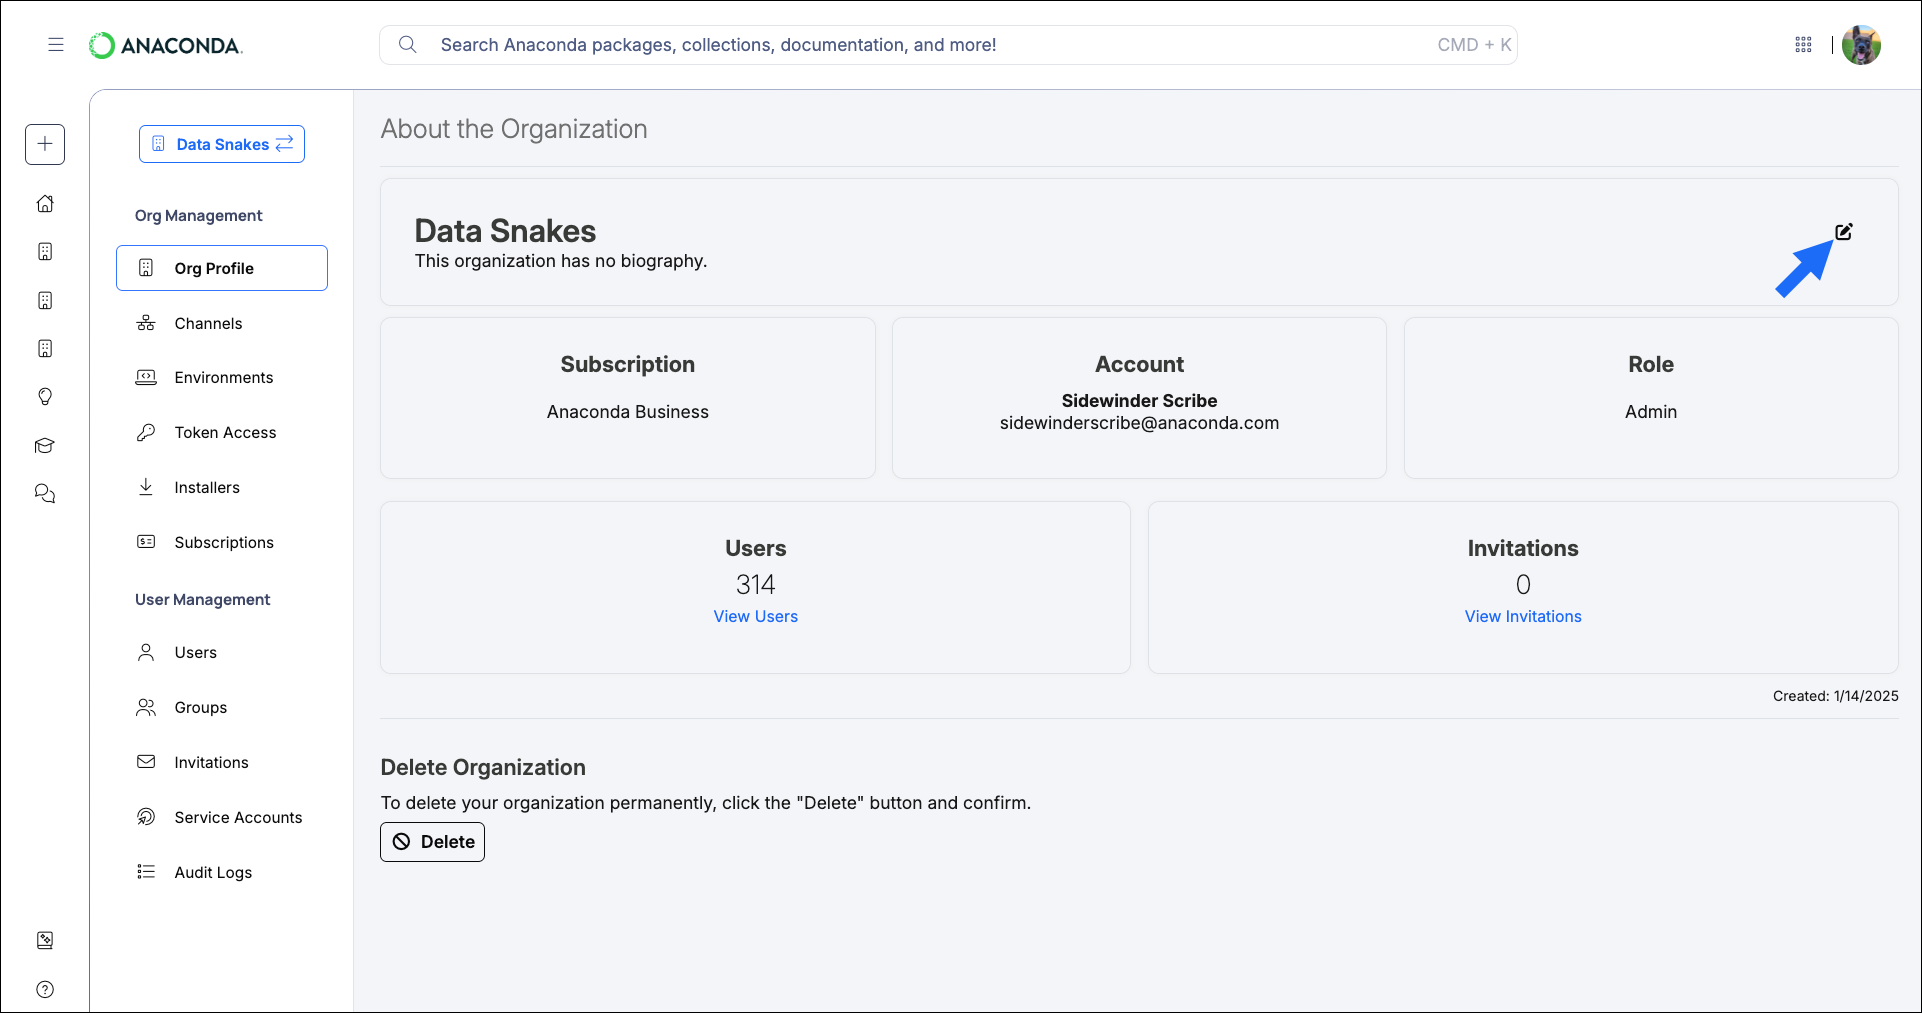
Task: Click the Delete organization button
Action: (432, 841)
